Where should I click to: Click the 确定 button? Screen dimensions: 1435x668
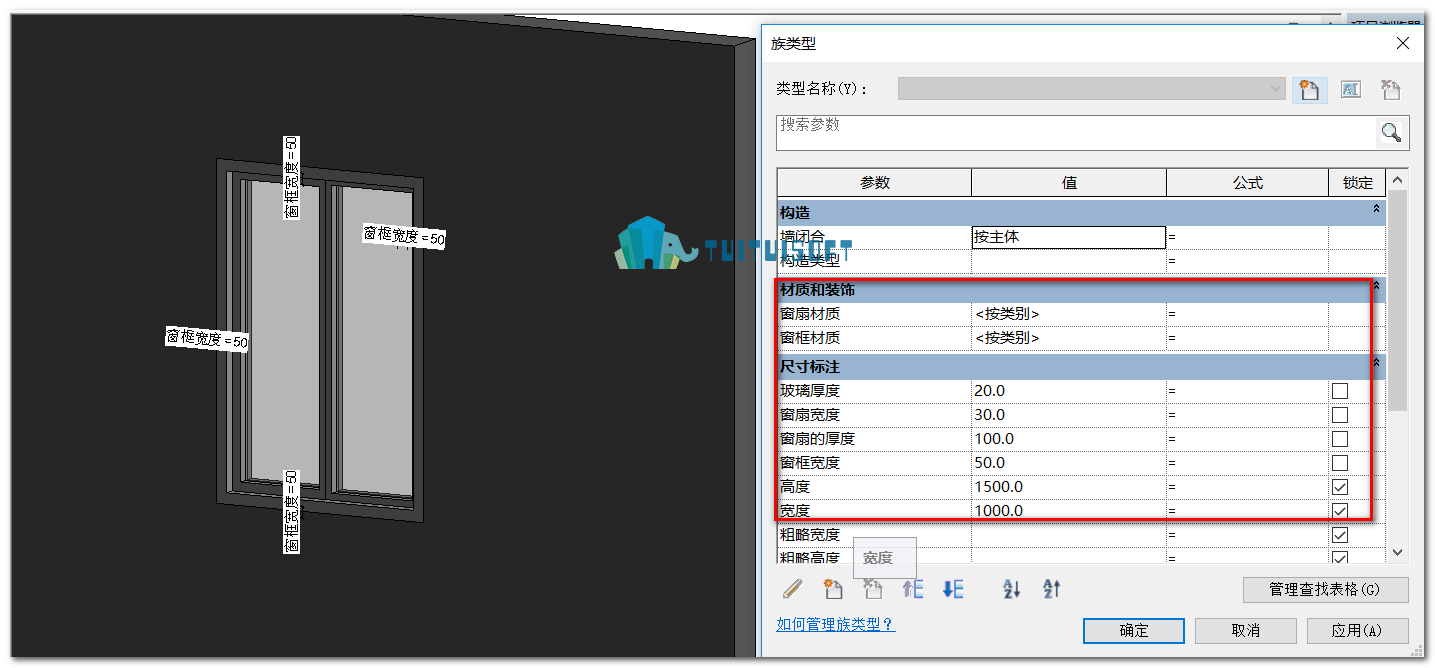pyautogui.click(x=1134, y=631)
